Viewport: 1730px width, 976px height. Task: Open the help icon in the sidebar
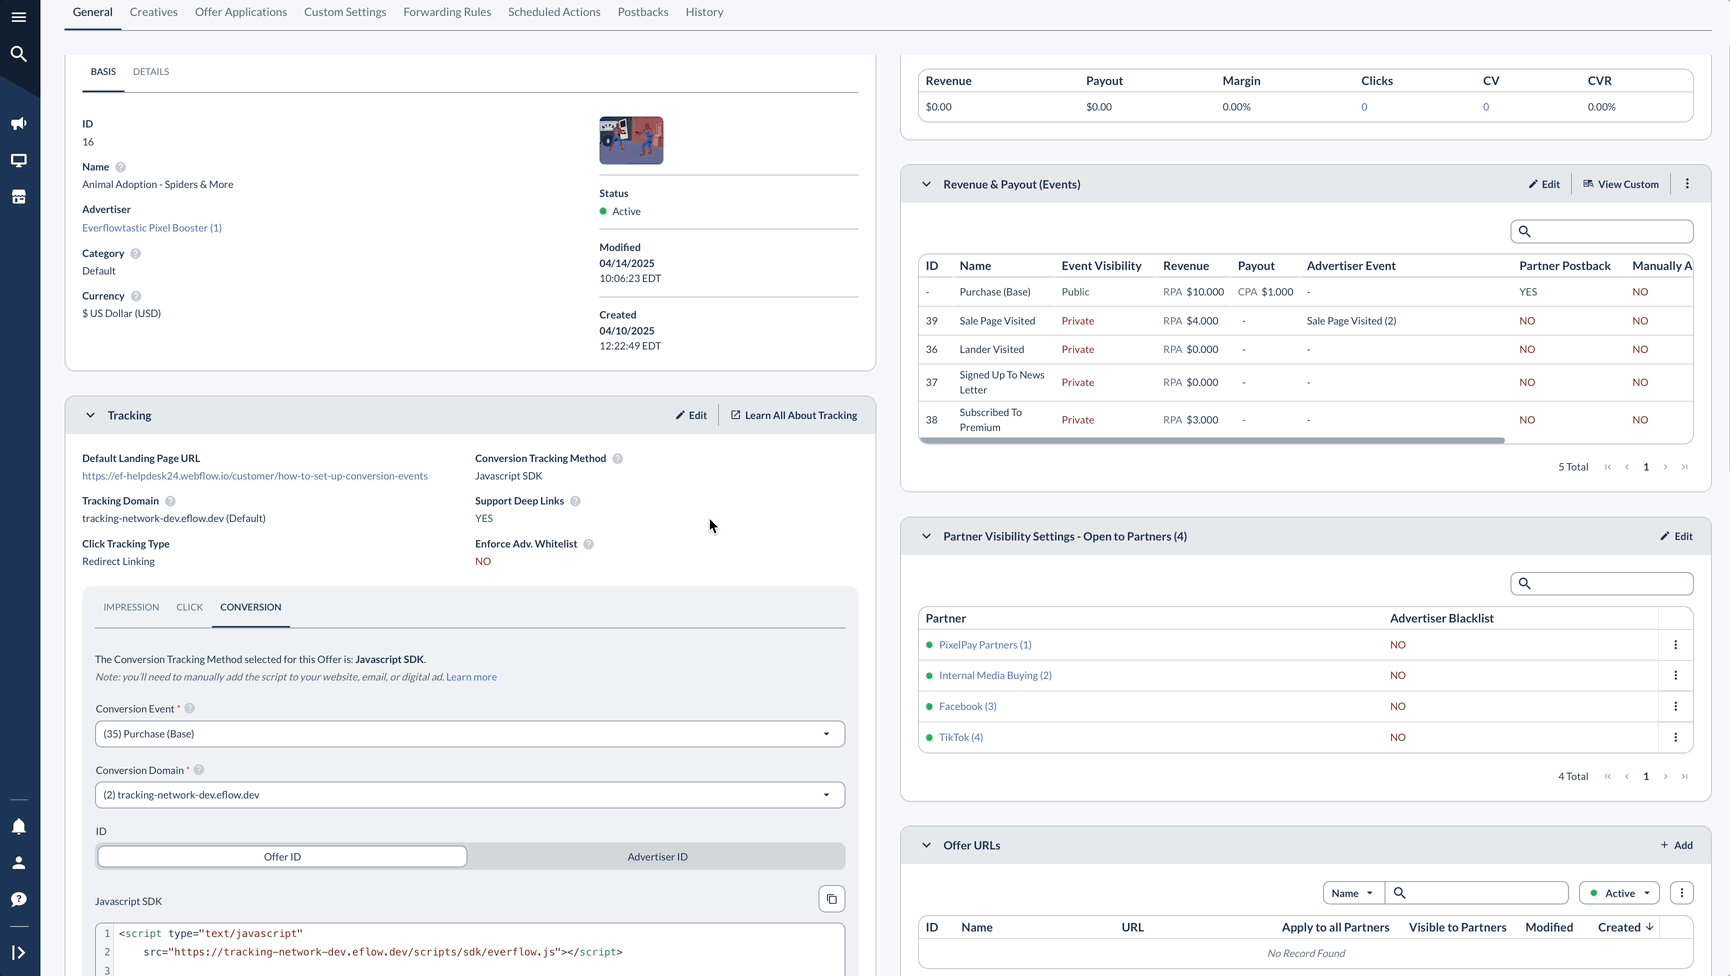point(18,898)
